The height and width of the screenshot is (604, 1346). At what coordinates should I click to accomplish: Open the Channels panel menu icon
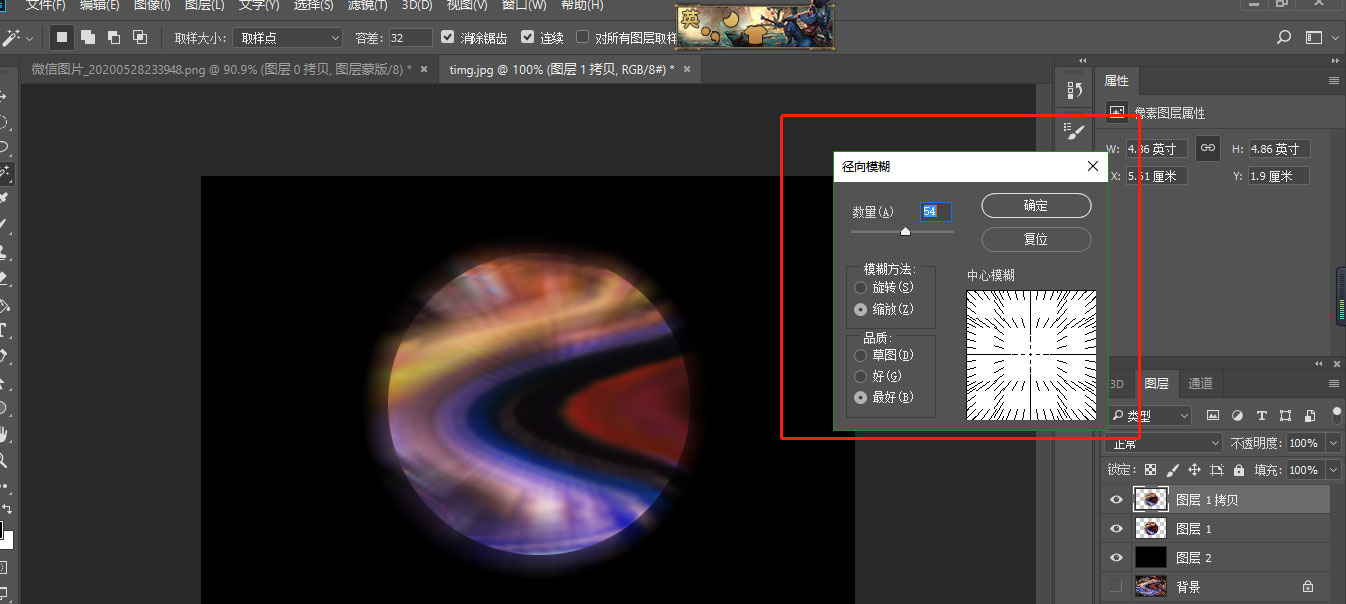[1334, 384]
